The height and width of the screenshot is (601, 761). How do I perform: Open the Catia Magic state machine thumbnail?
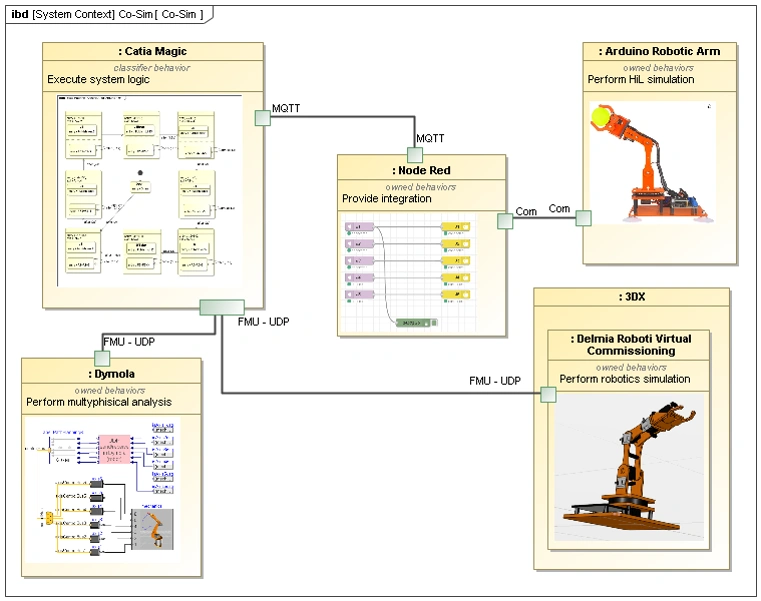[149, 191]
